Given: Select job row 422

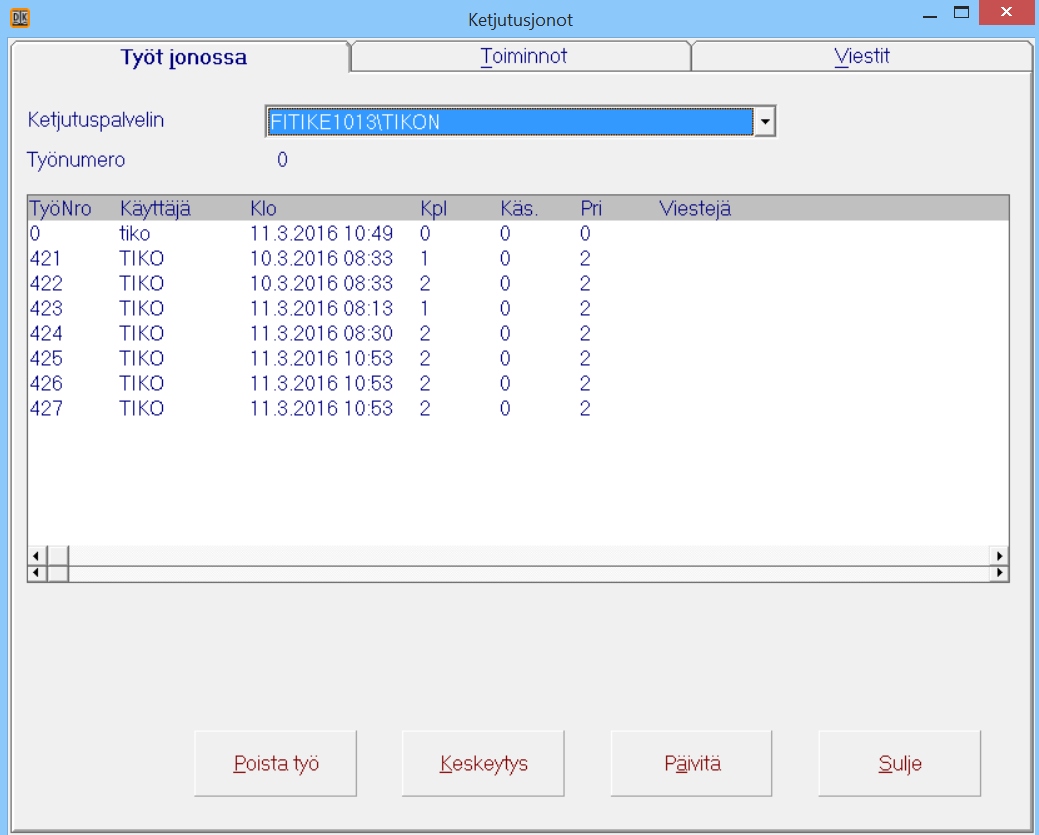Looking at the screenshot, I should [x=518, y=284].
